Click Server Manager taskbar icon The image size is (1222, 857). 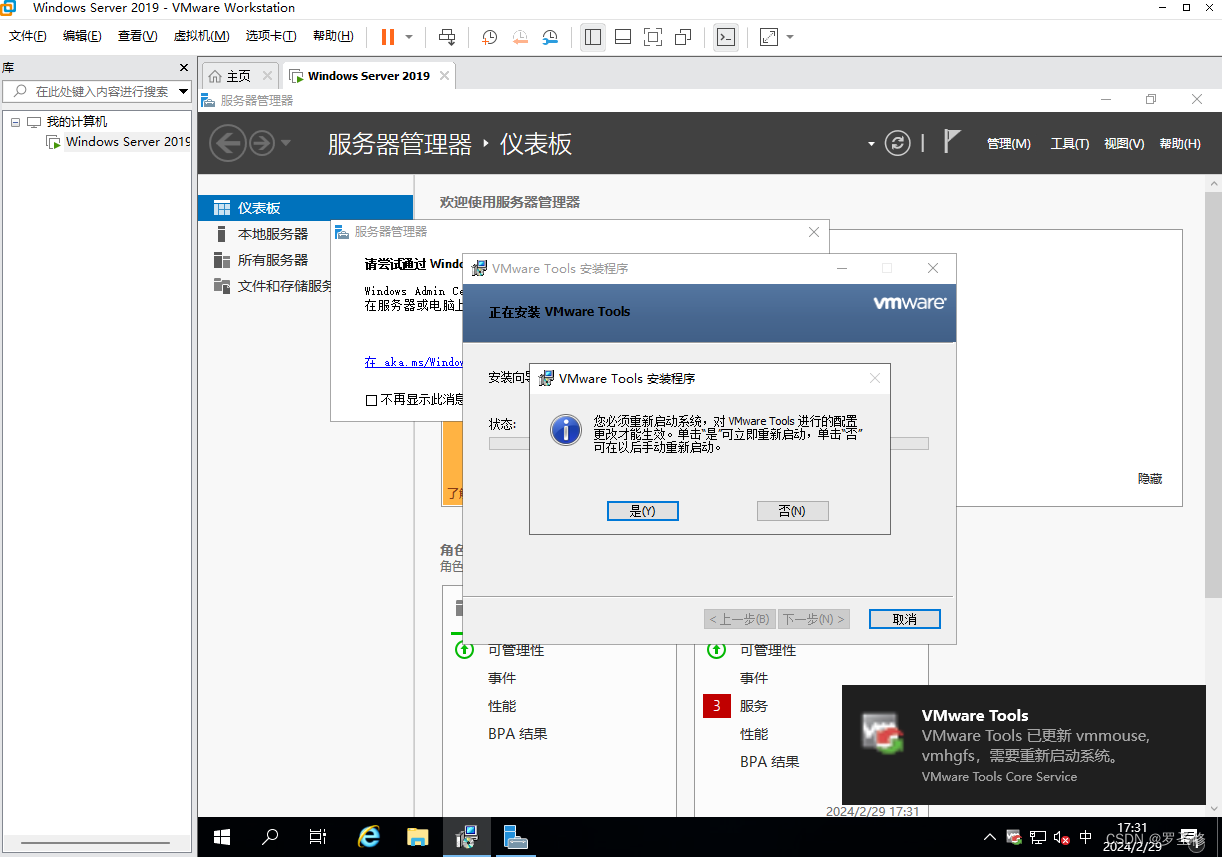(515, 837)
